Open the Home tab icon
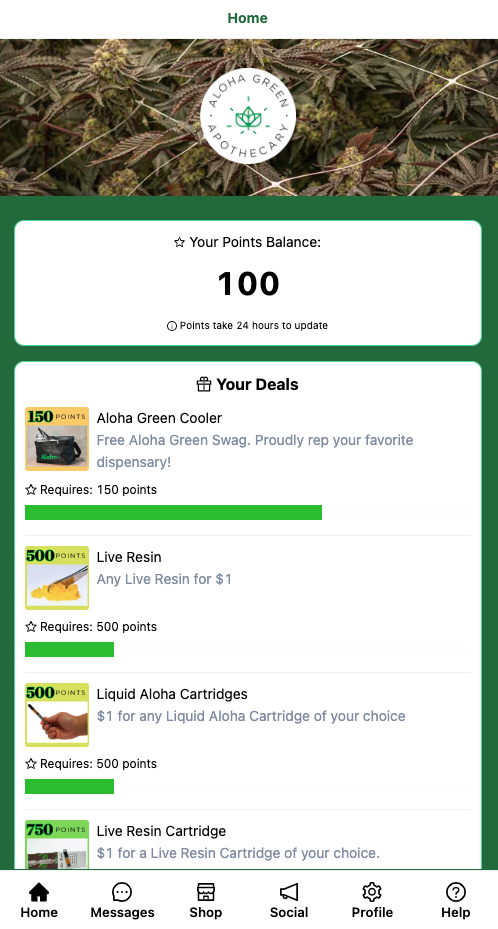The image size is (498, 929). 39,892
